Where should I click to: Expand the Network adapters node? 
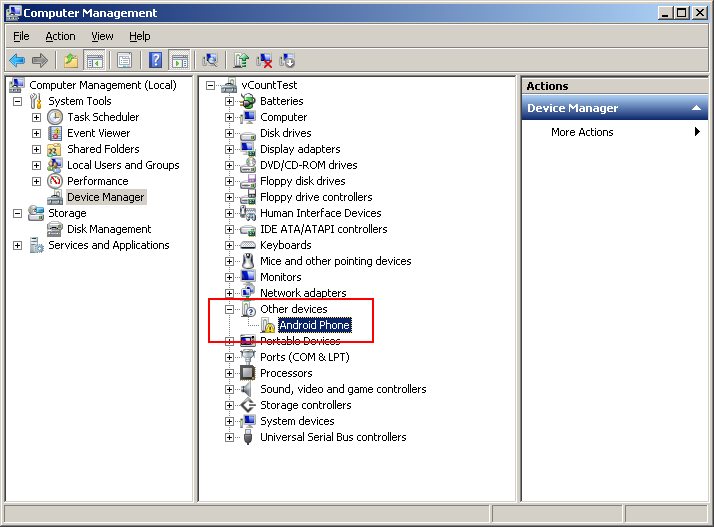[x=230, y=293]
